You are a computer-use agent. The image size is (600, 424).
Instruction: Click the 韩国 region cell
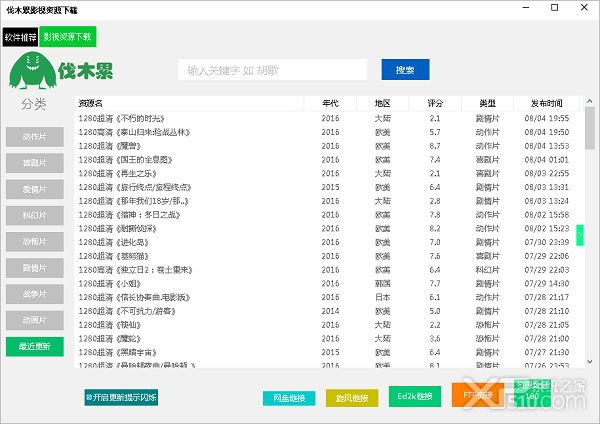(383, 284)
